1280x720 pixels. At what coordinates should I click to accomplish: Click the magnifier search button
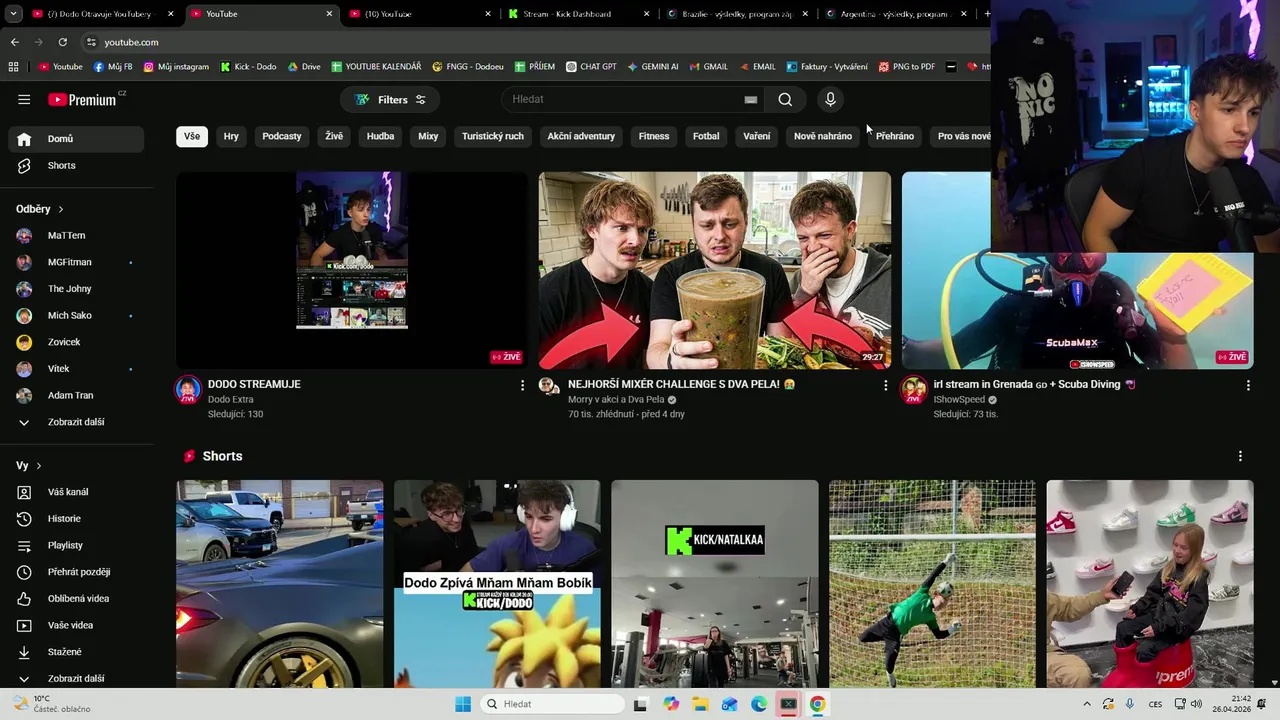point(785,99)
